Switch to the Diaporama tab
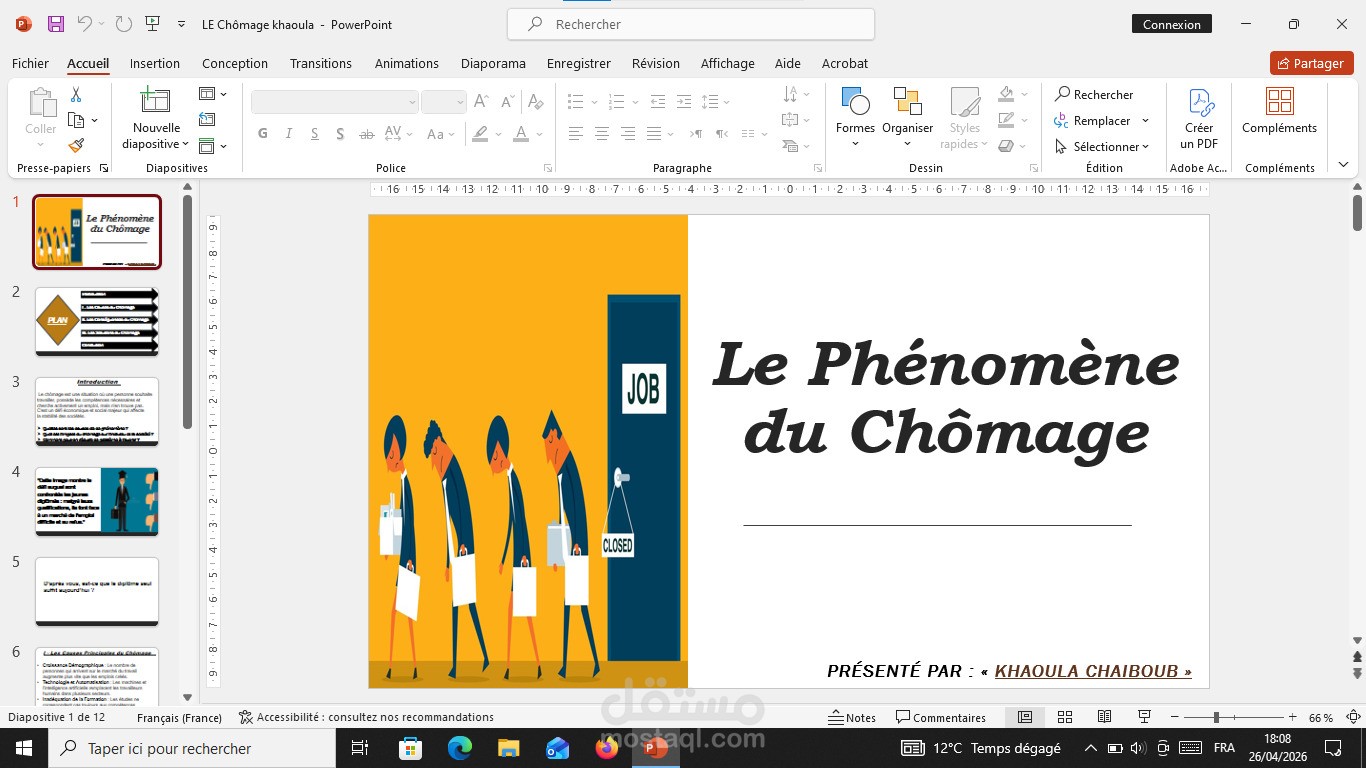Image resolution: width=1366 pixels, height=768 pixels. click(493, 63)
